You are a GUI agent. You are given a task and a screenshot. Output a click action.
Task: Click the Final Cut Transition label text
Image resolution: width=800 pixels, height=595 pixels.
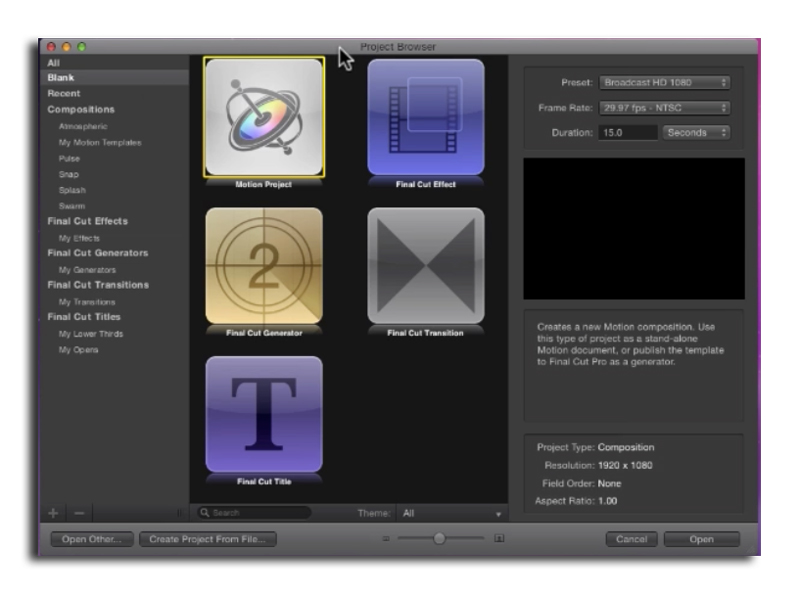(x=426, y=333)
